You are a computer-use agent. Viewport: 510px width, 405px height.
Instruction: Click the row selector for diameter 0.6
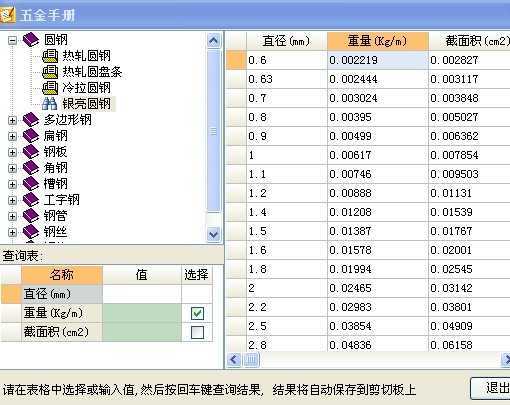click(x=236, y=60)
